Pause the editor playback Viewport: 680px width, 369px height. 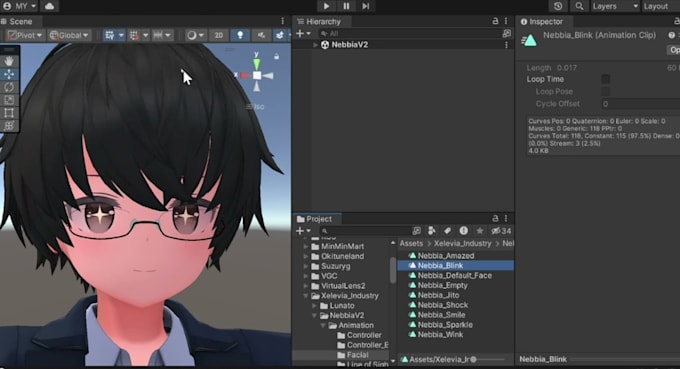(x=346, y=6)
